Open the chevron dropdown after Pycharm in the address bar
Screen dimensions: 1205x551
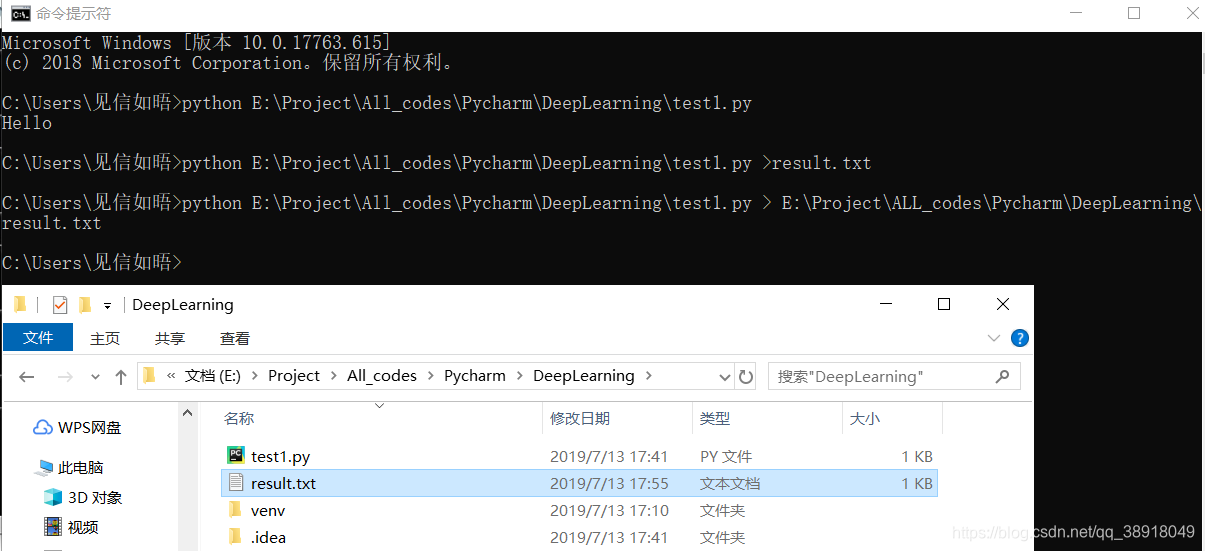click(x=519, y=376)
